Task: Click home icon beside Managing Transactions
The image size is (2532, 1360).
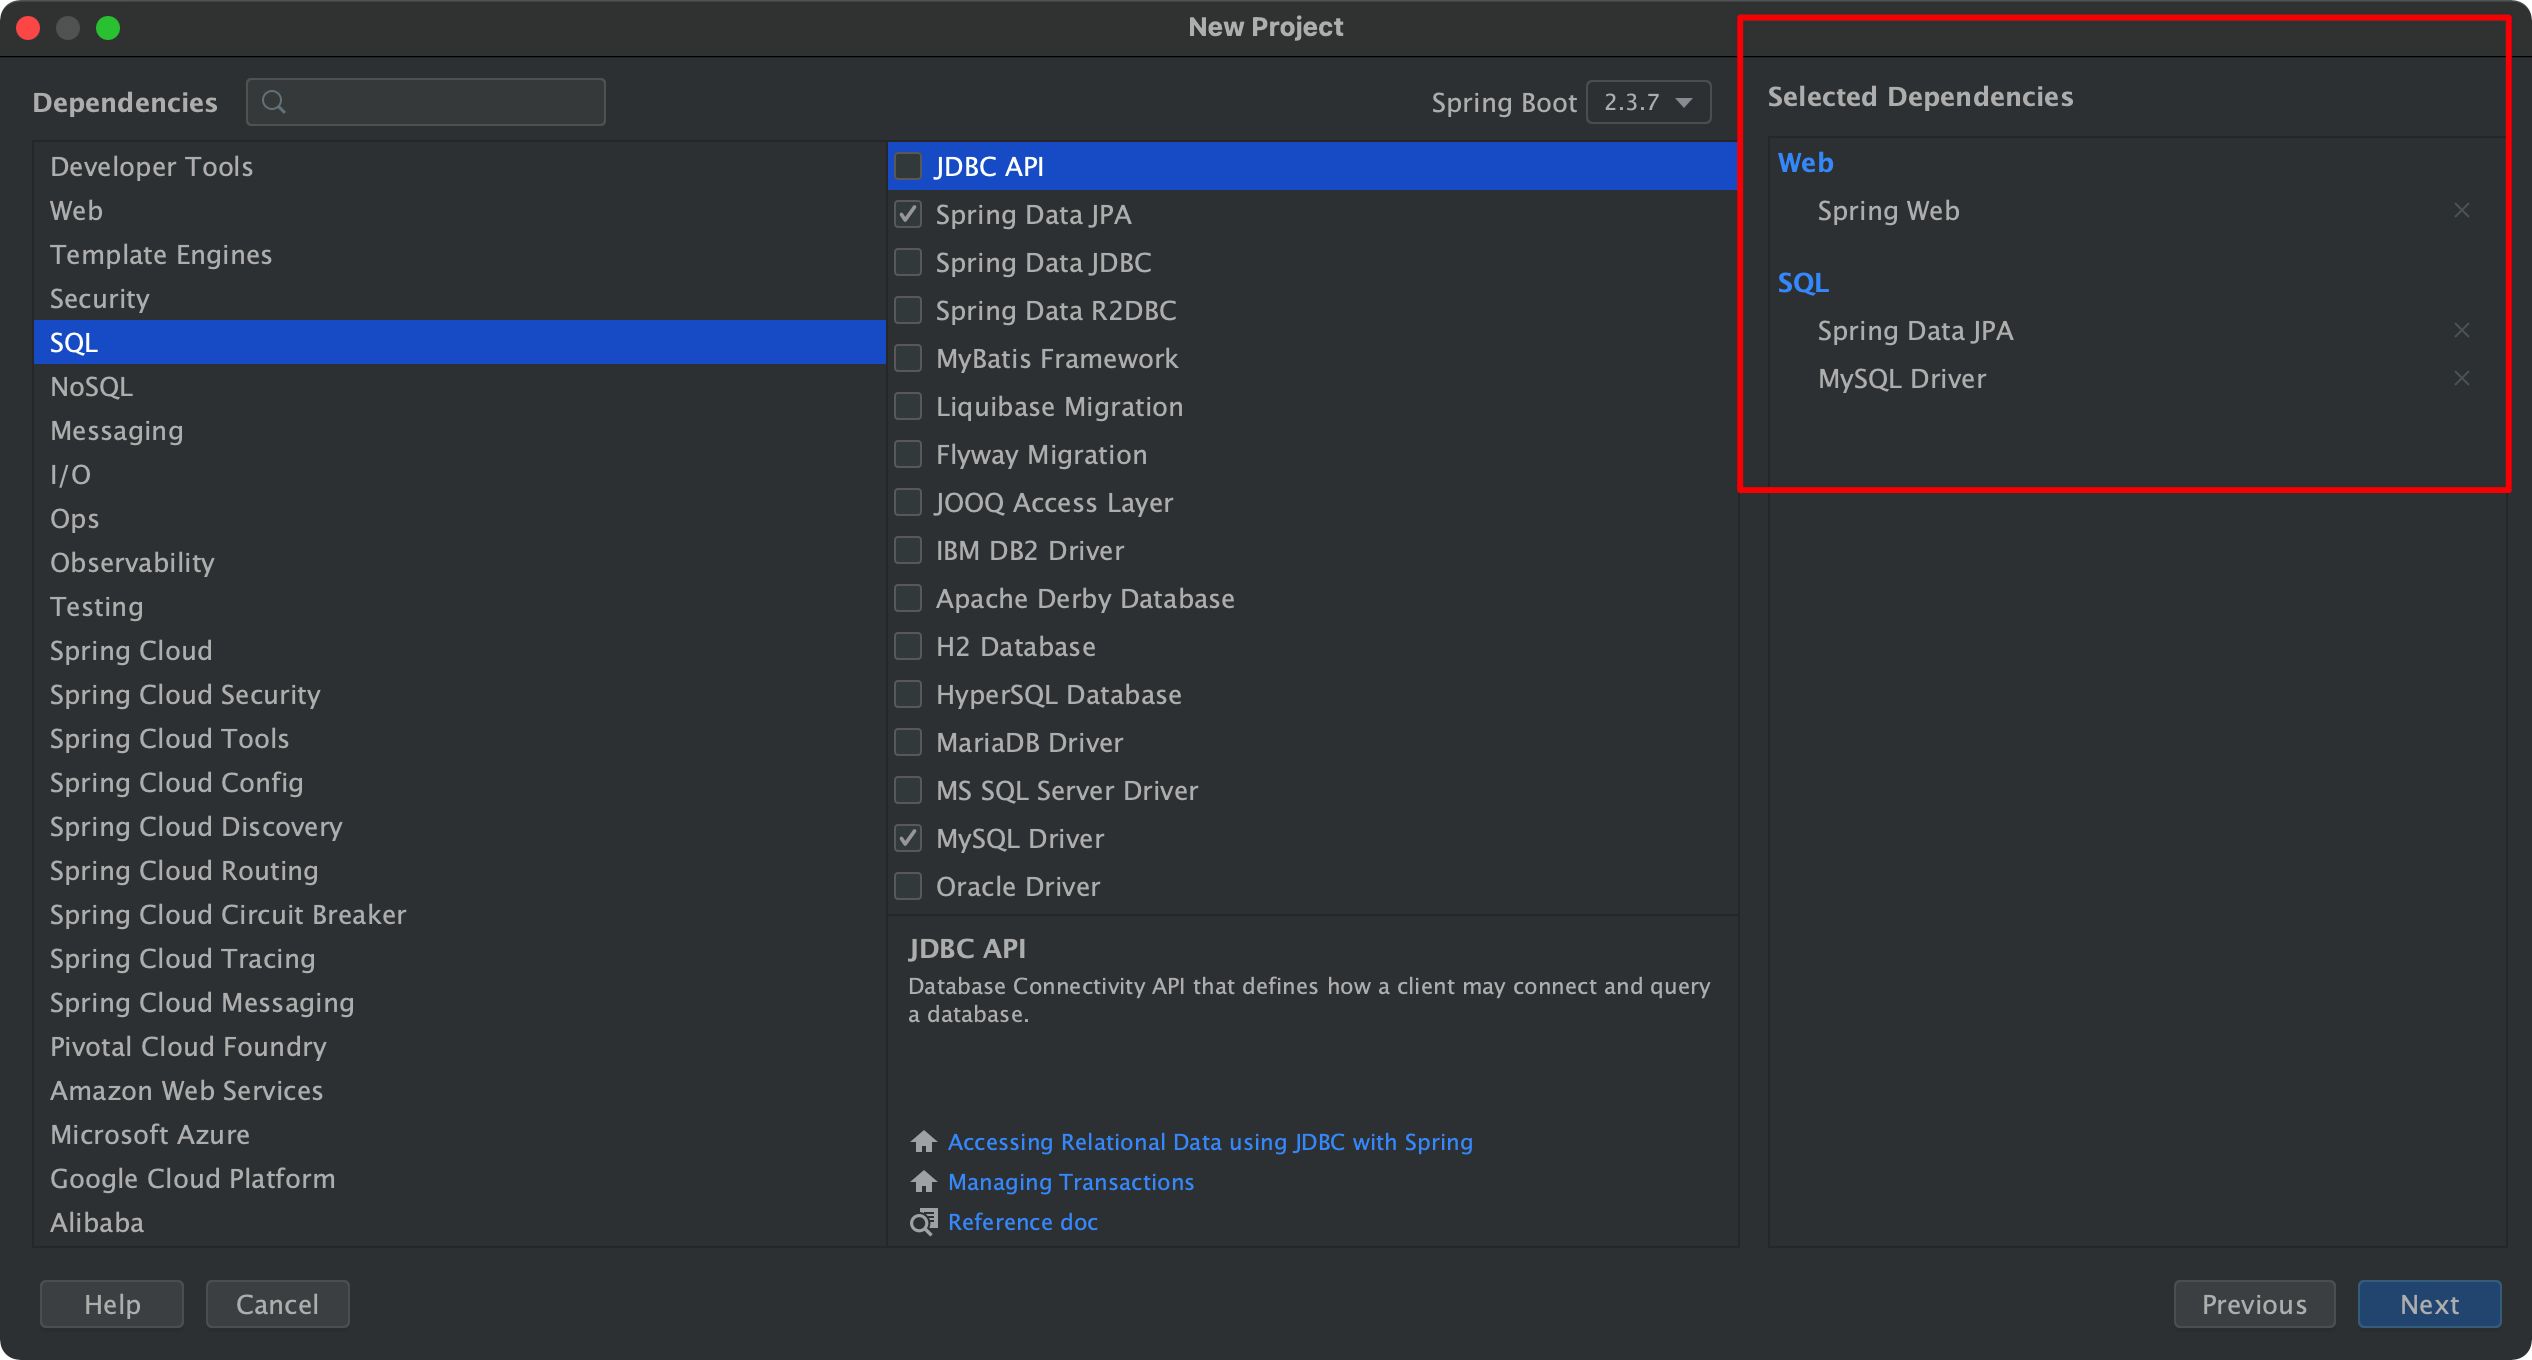Action: click(923, 1182)
